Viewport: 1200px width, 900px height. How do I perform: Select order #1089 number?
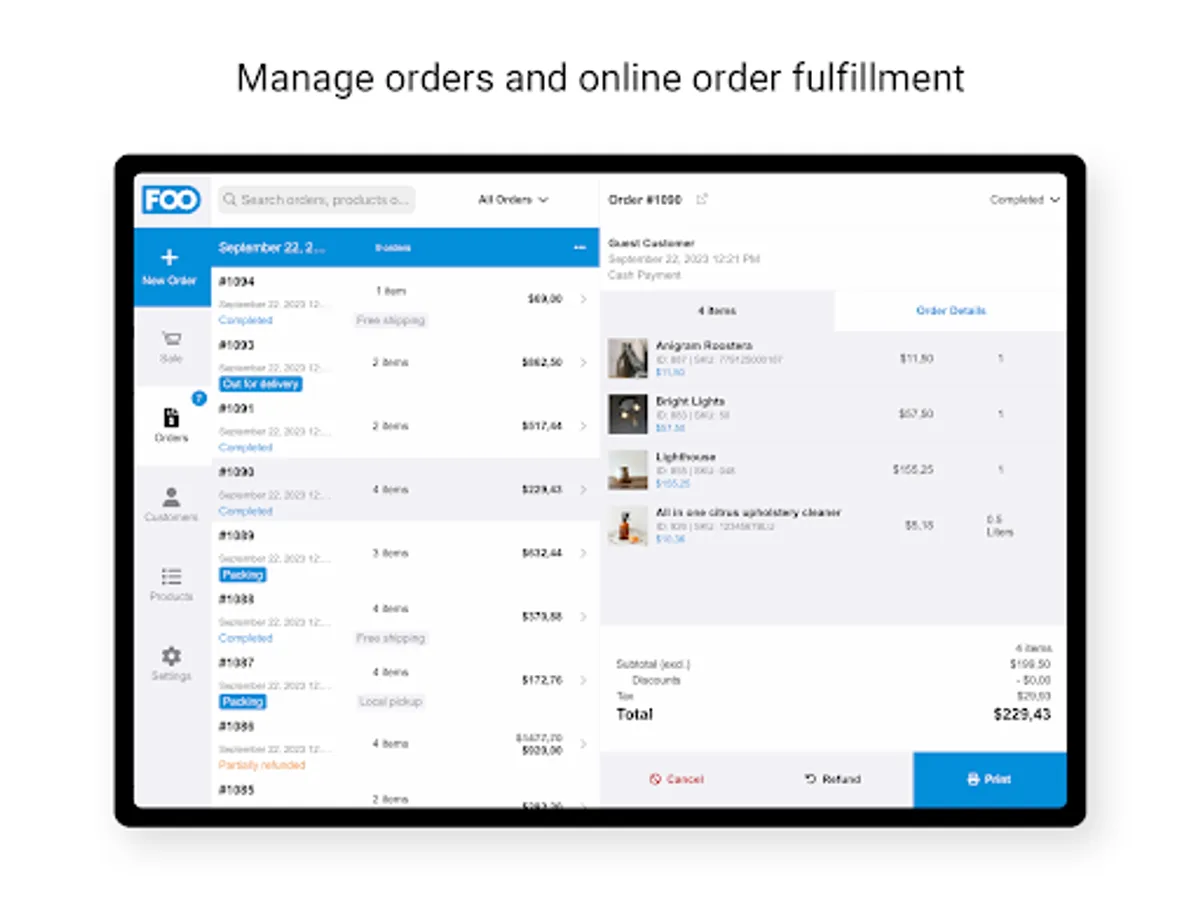[237, 536]
